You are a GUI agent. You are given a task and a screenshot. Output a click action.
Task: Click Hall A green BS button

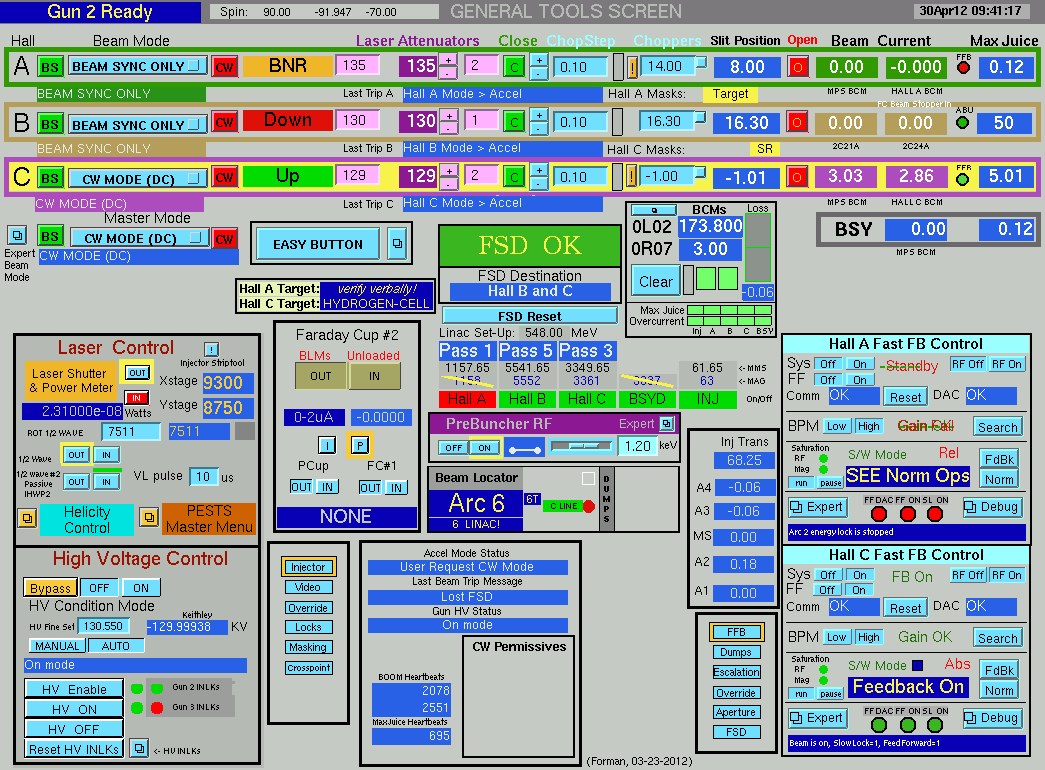coord(50,67)
